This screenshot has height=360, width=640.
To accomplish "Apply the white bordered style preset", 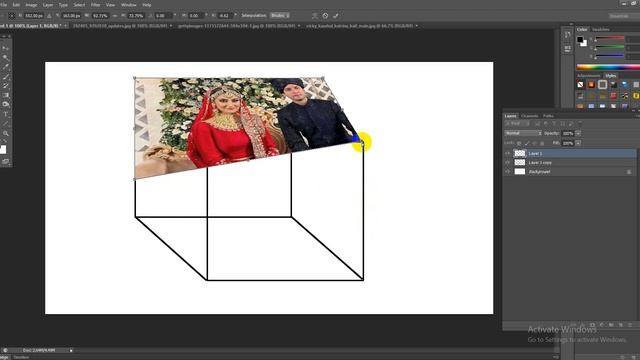I will (602, 84).
